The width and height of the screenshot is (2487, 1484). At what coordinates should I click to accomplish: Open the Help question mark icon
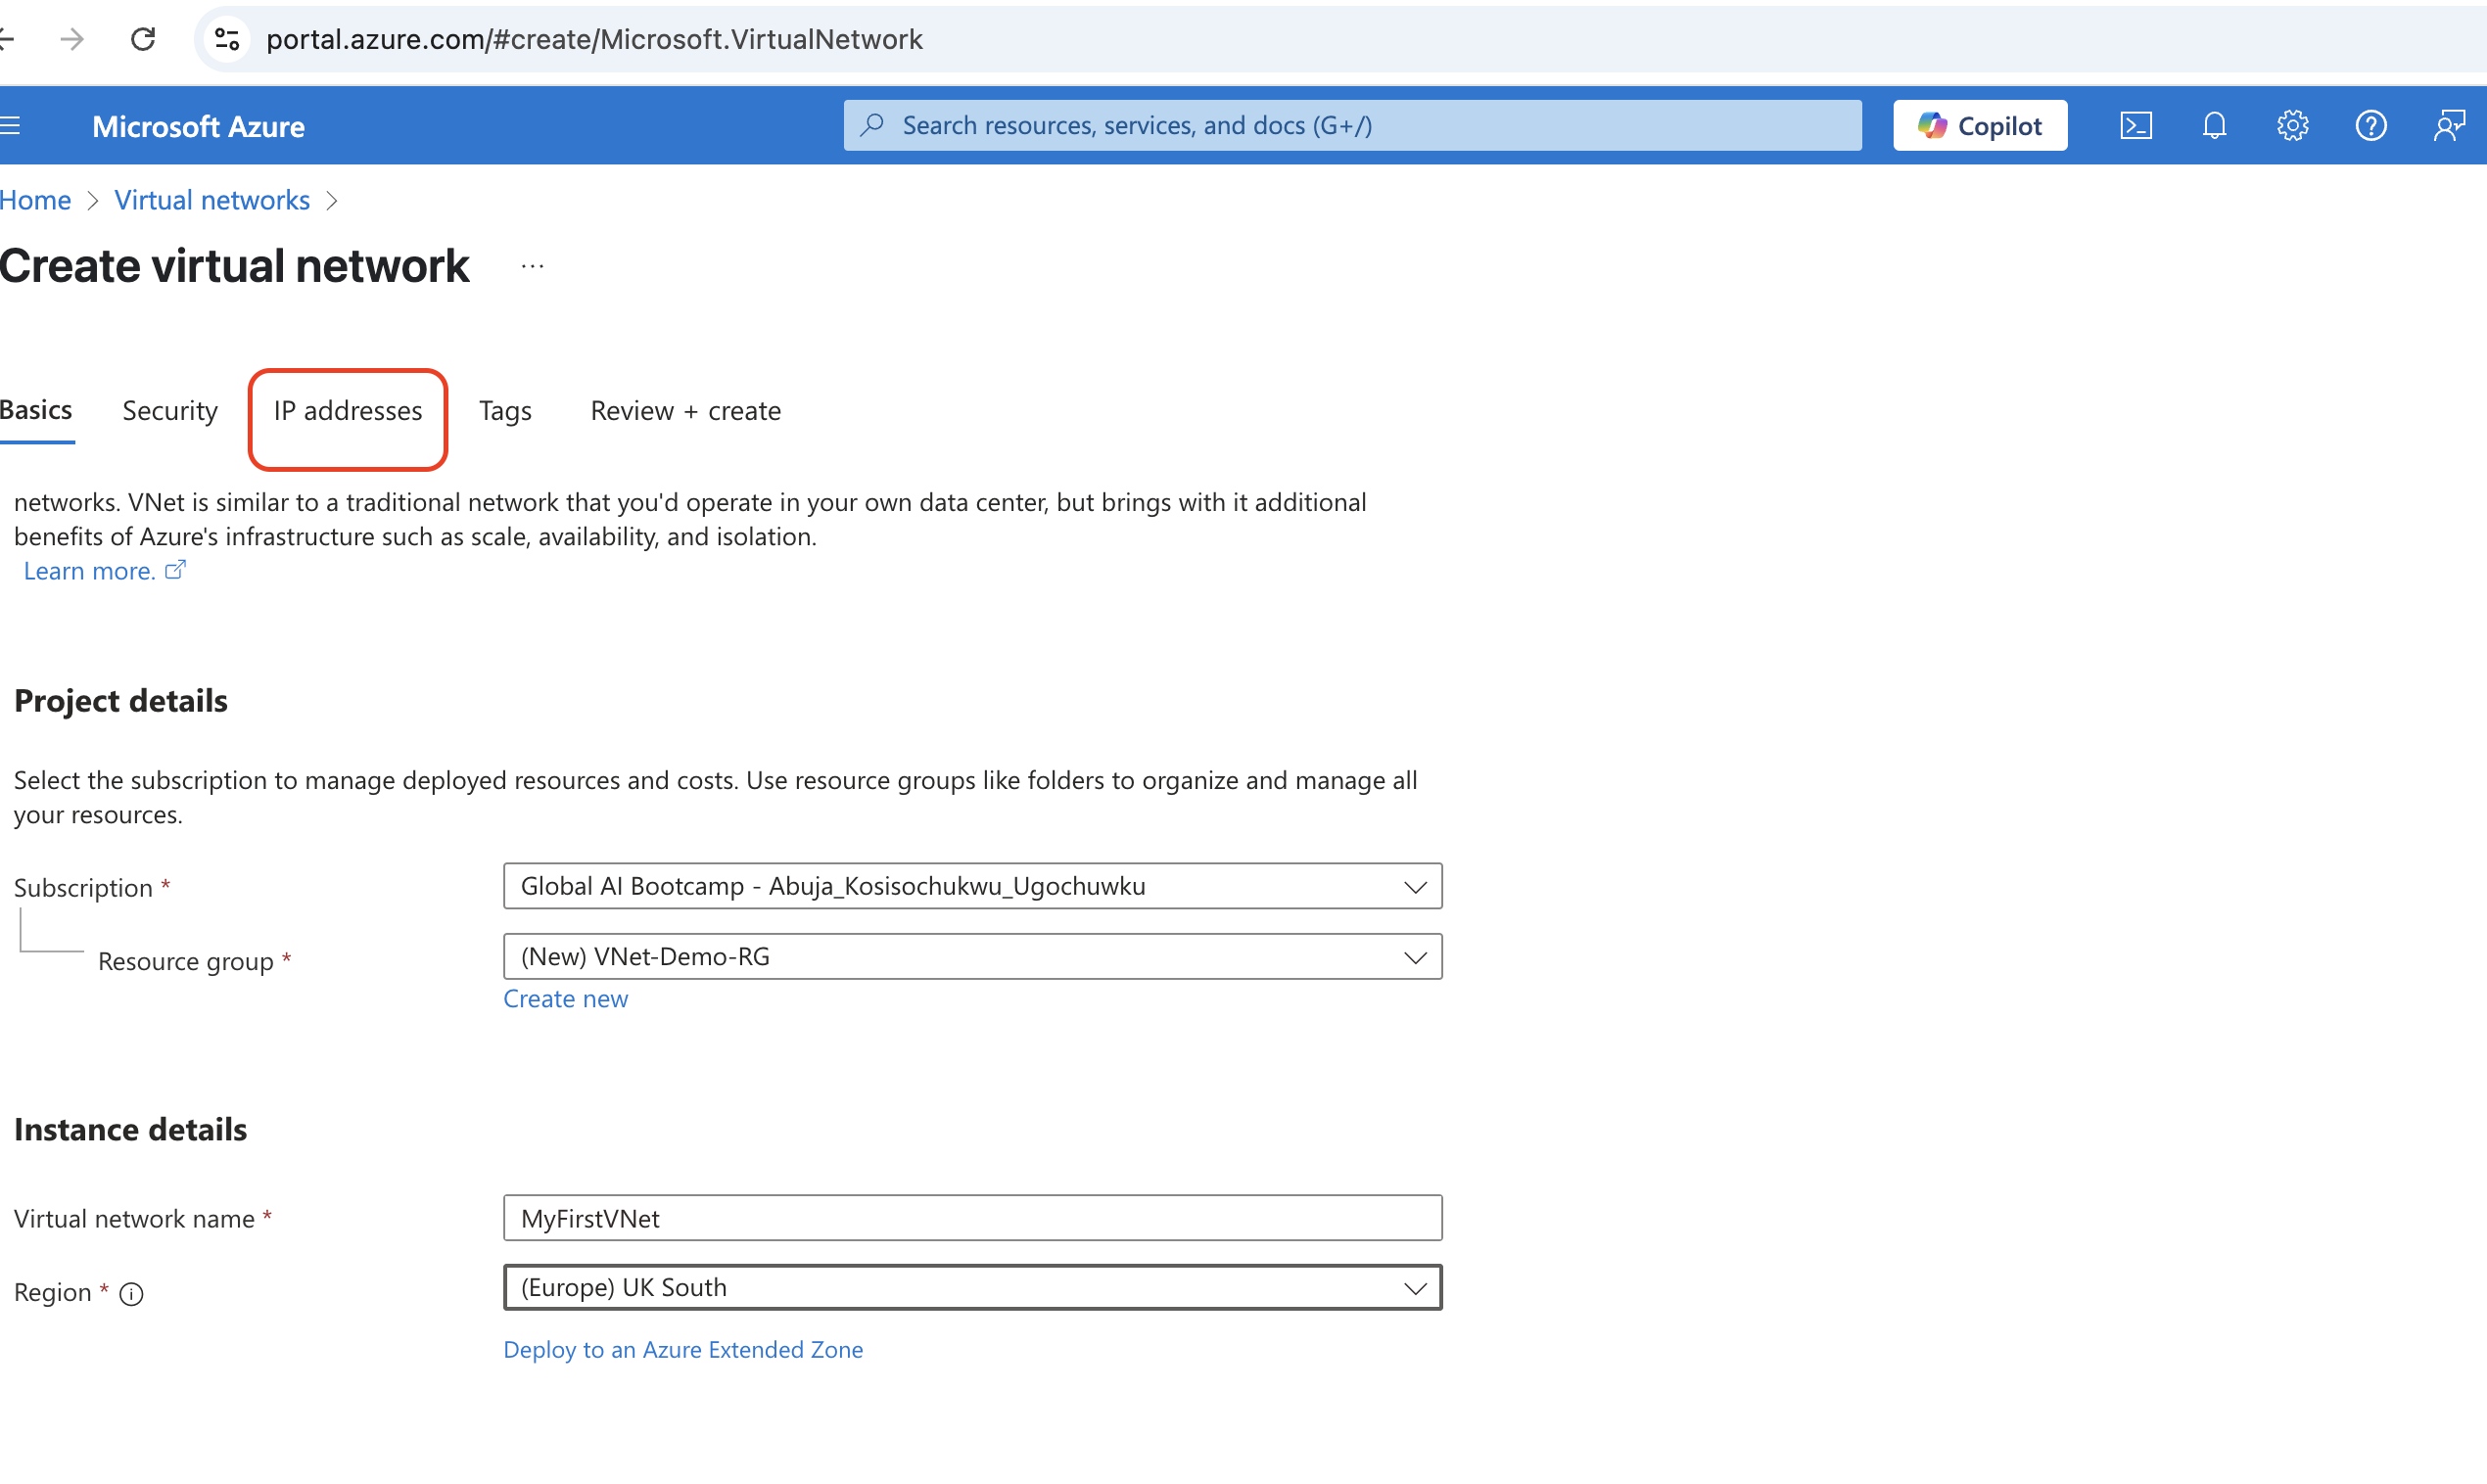[x=2370, y=125]
